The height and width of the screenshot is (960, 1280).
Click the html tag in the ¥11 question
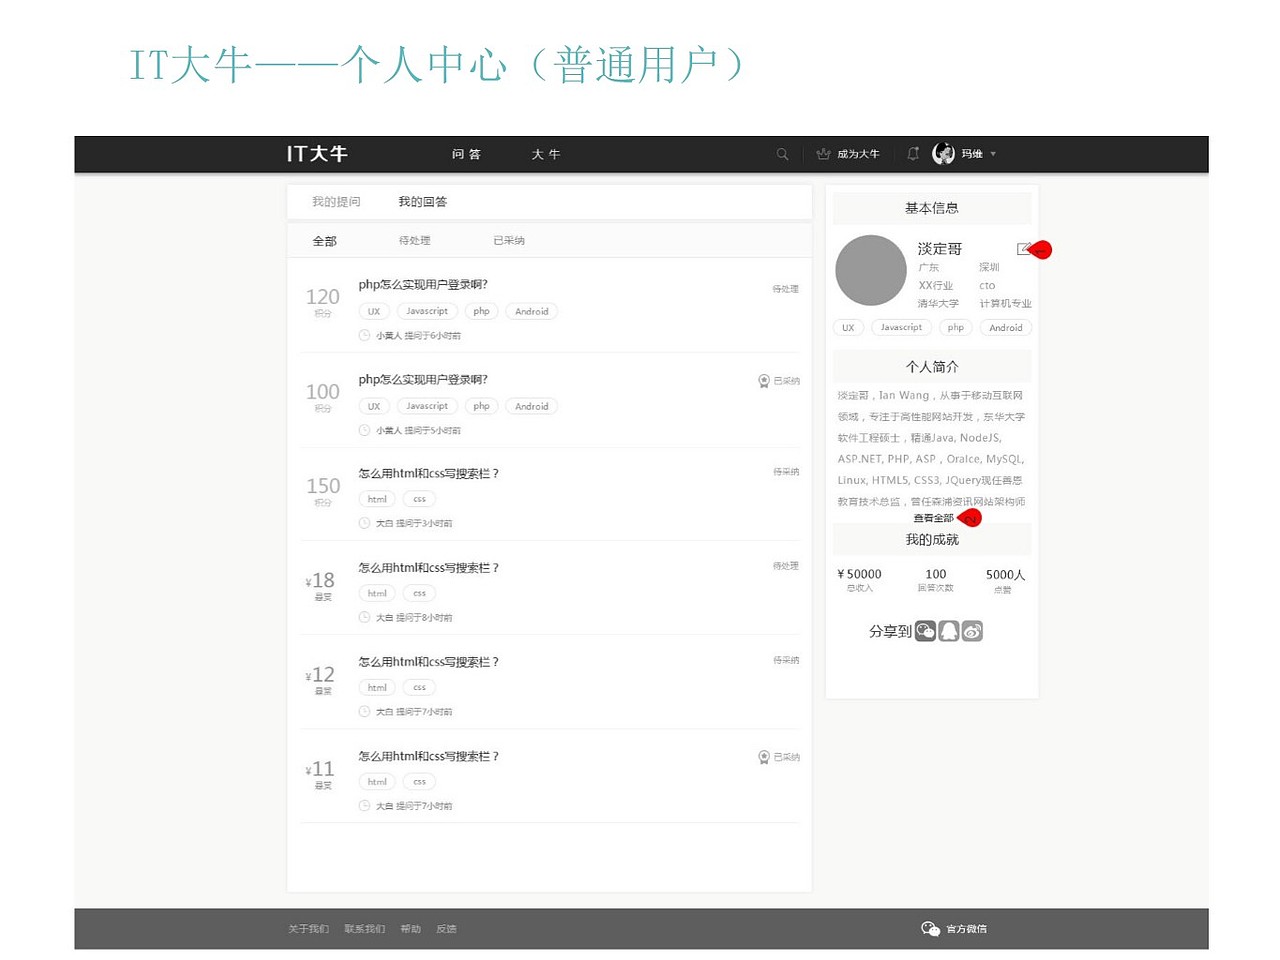coord(377,782)
